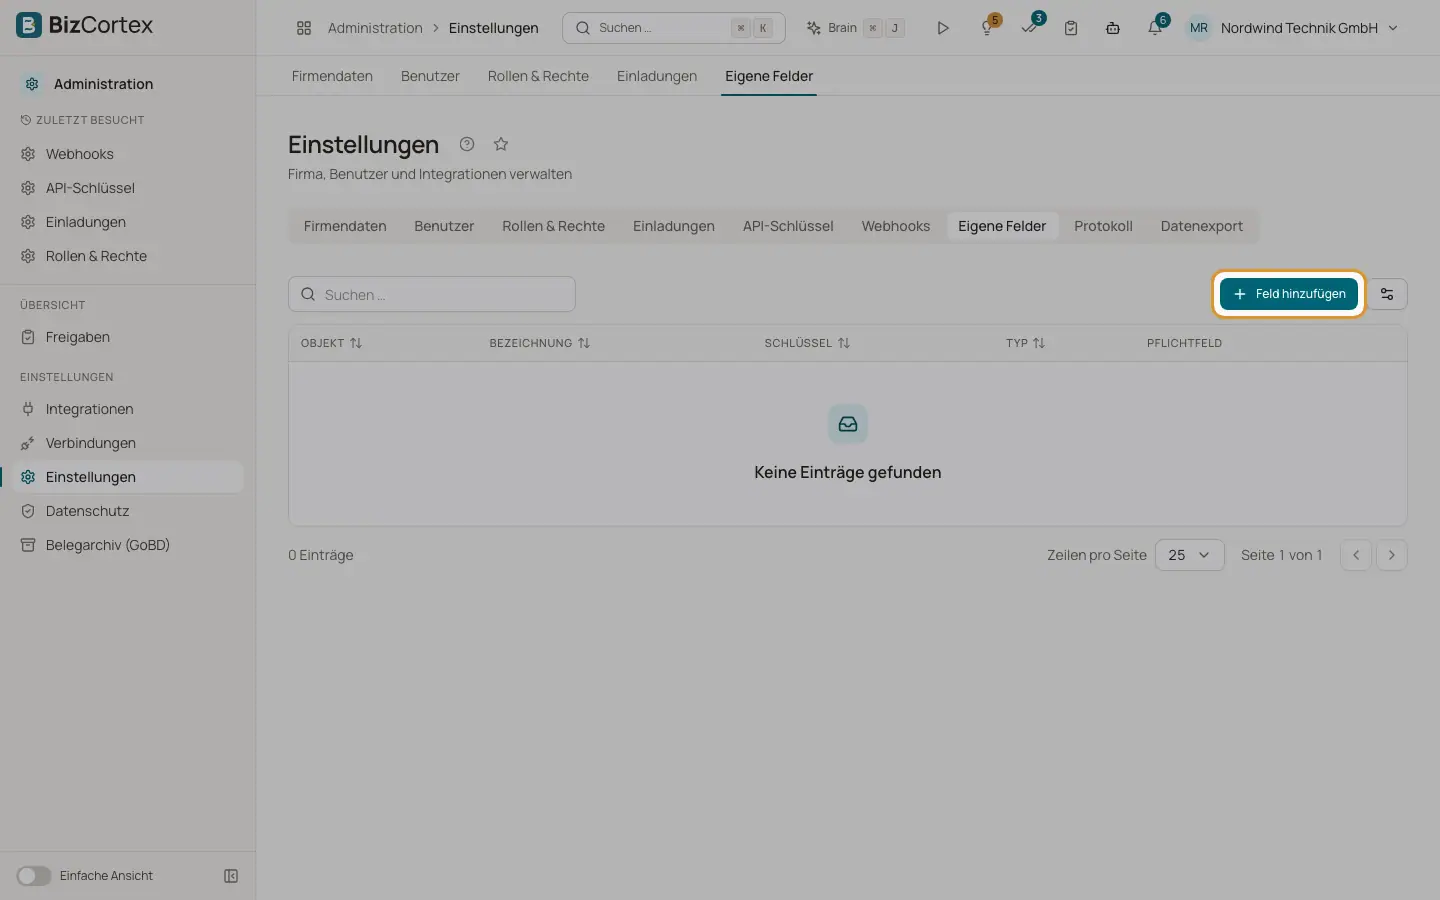Click the Administration breadcrumb link
The height and width of the screenshot is (900, 1440).
pos(375,28)
